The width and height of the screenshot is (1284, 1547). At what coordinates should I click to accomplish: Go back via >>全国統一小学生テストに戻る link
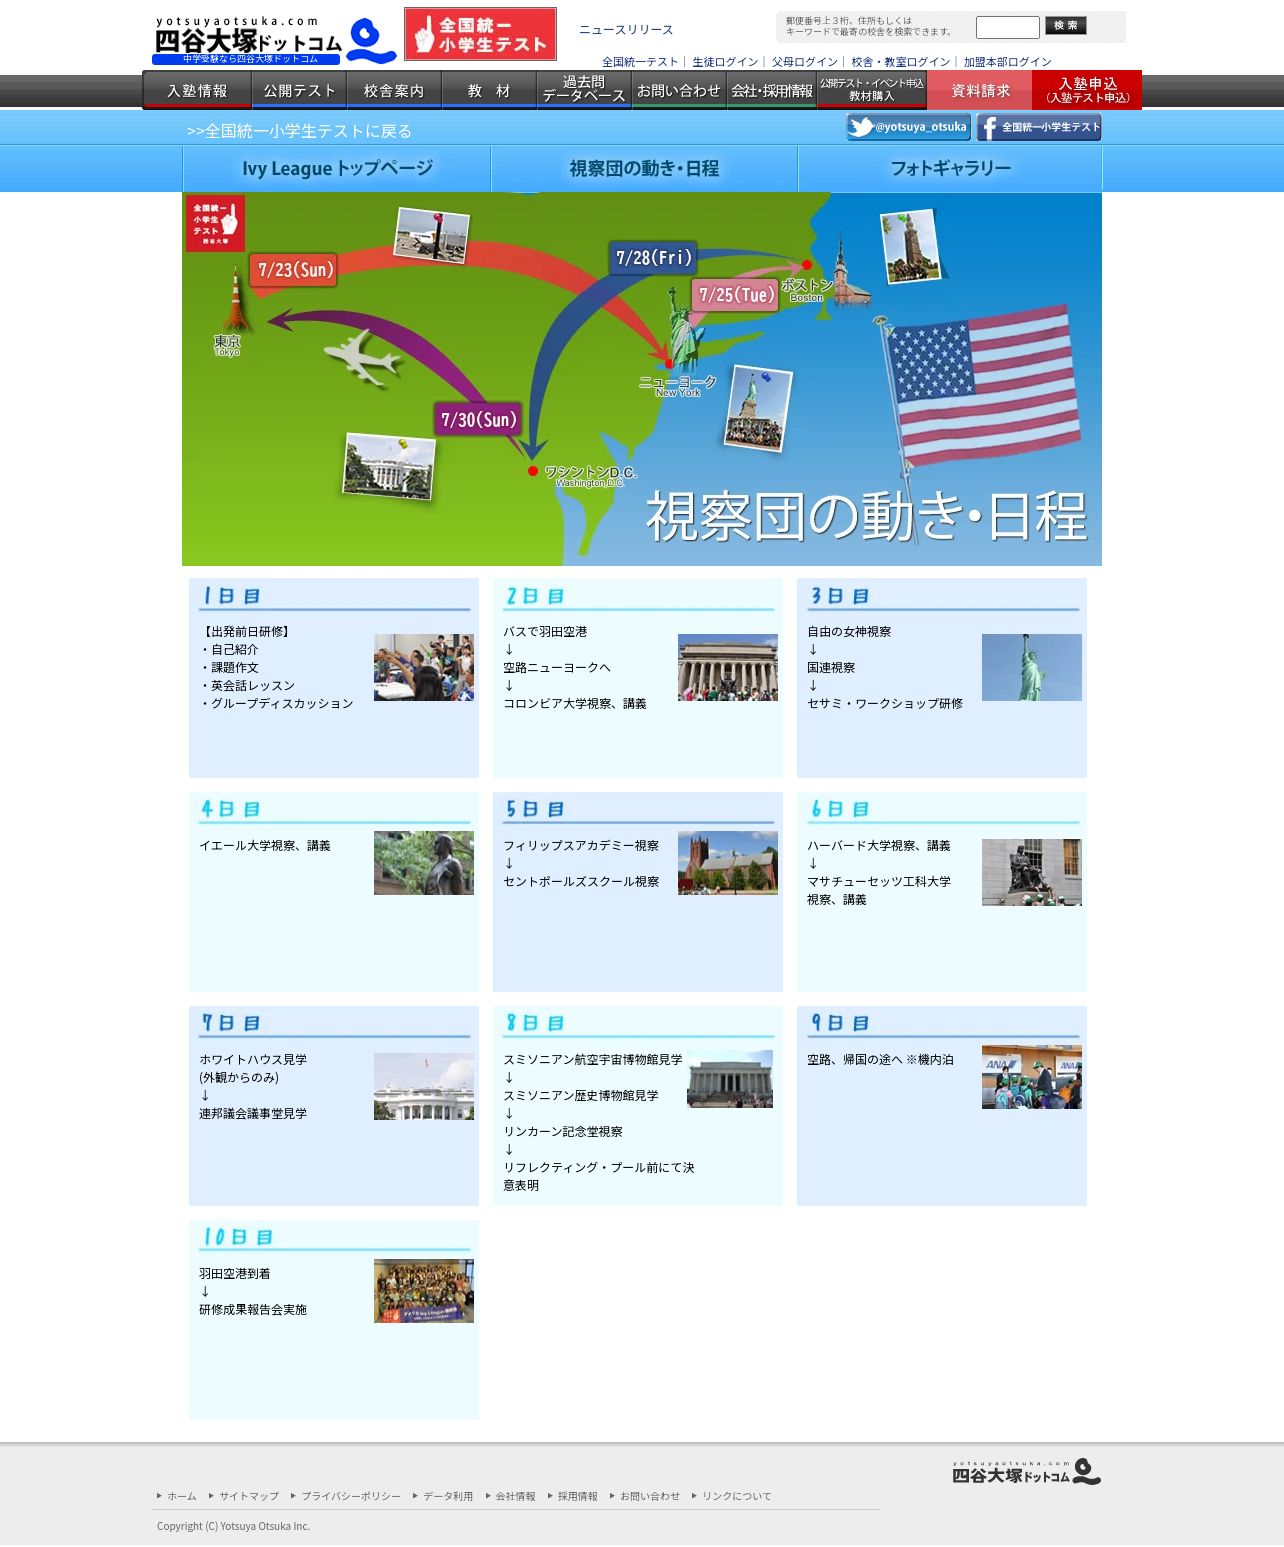(x=299, y=131)
